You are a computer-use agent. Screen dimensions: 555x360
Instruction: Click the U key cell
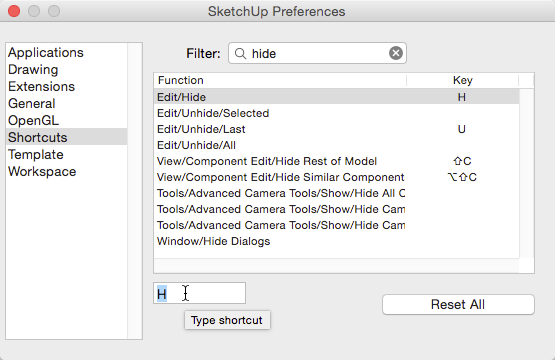tap(462, 129)
